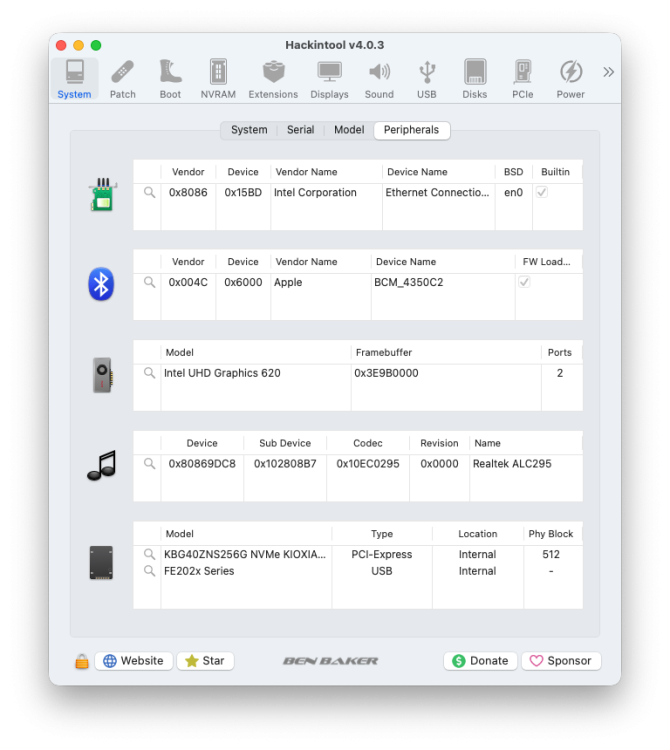670x750 pixels.
Task: Select the Ethernet Connectio... device name cell
Action: click(x=438, y=193)
